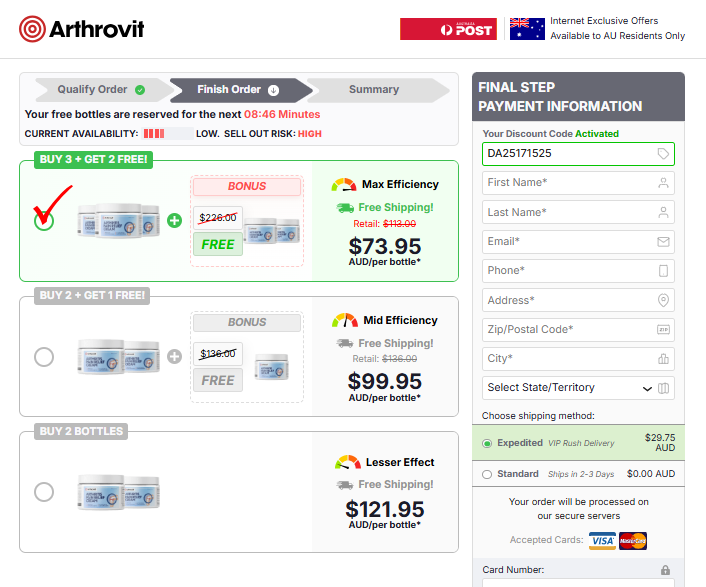Choose the Buy 2 Bottles radio button
Viewport: 706px width, 587px height.
[44, 492]
